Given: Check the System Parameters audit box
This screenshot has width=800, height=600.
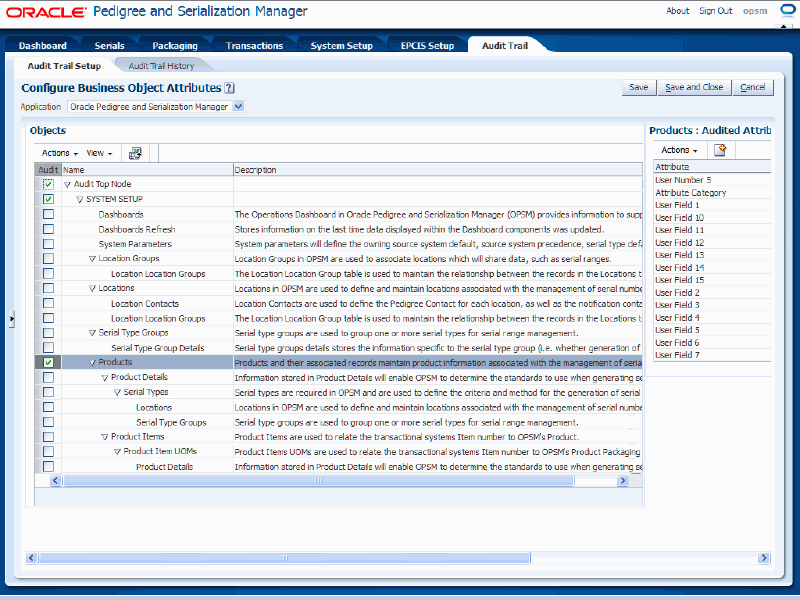Looking at the screenshot, I should click(x=48, y=244).
